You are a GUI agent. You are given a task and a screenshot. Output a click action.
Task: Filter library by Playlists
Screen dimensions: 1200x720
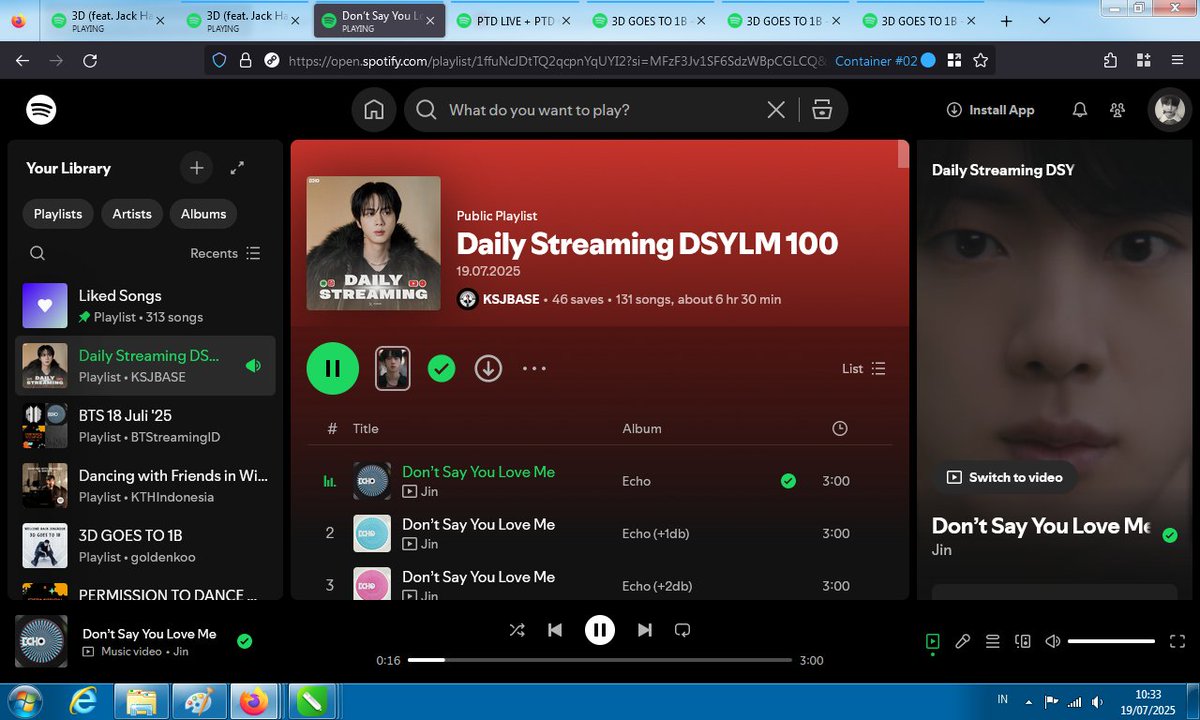point(58,214)
